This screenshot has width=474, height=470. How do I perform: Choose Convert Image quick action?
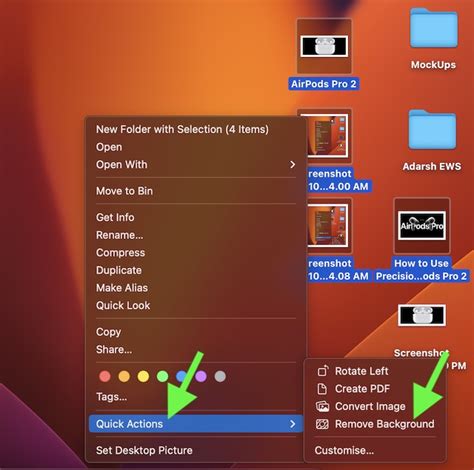click(370, 406)
